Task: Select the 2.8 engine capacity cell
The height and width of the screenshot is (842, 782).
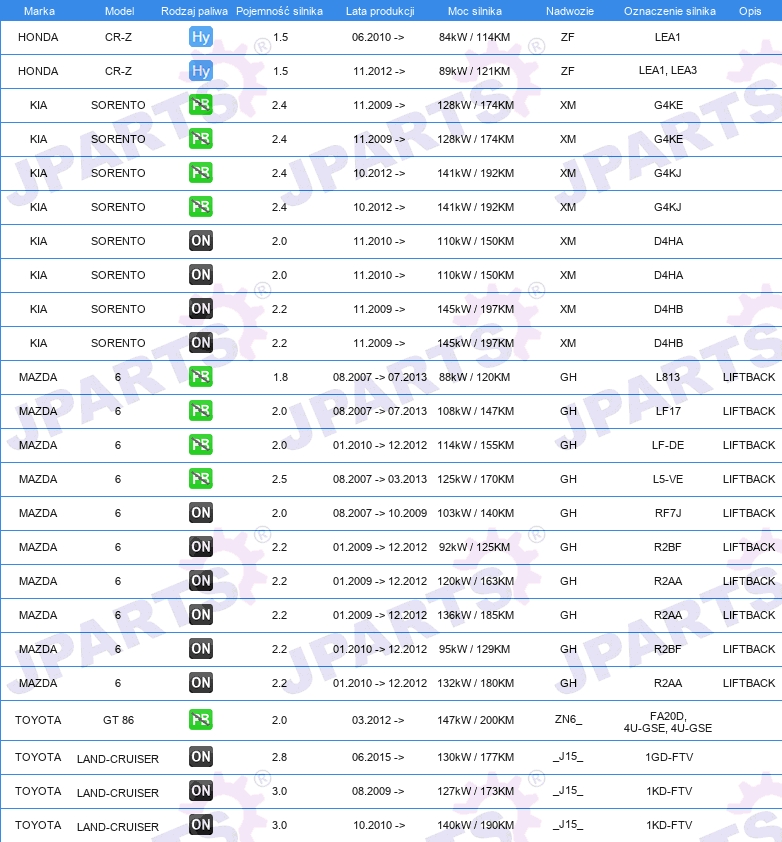Action: [x=279, y=757]
